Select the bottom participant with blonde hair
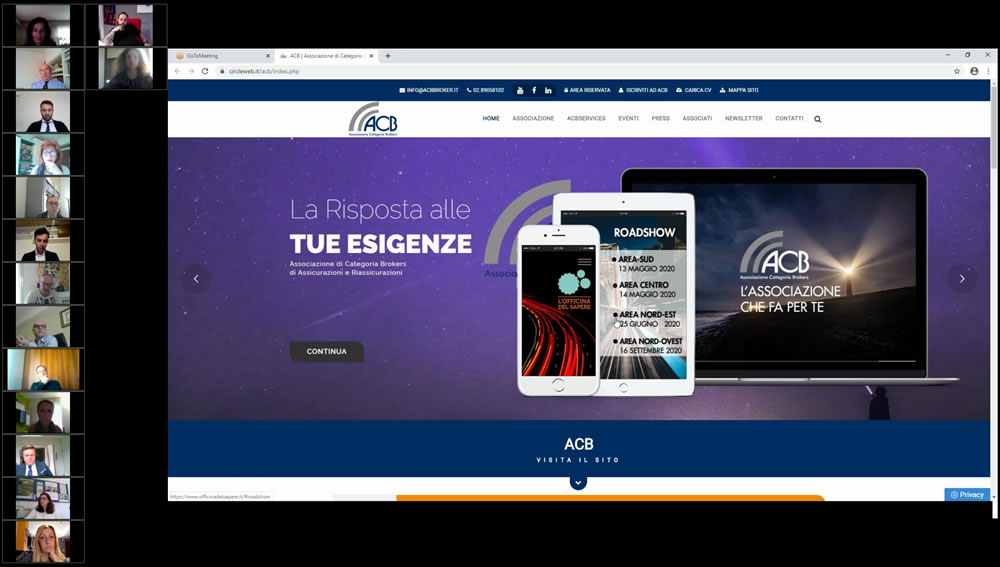The width and height of the screenshot is (1000, 567). click(x=43, y=541)
